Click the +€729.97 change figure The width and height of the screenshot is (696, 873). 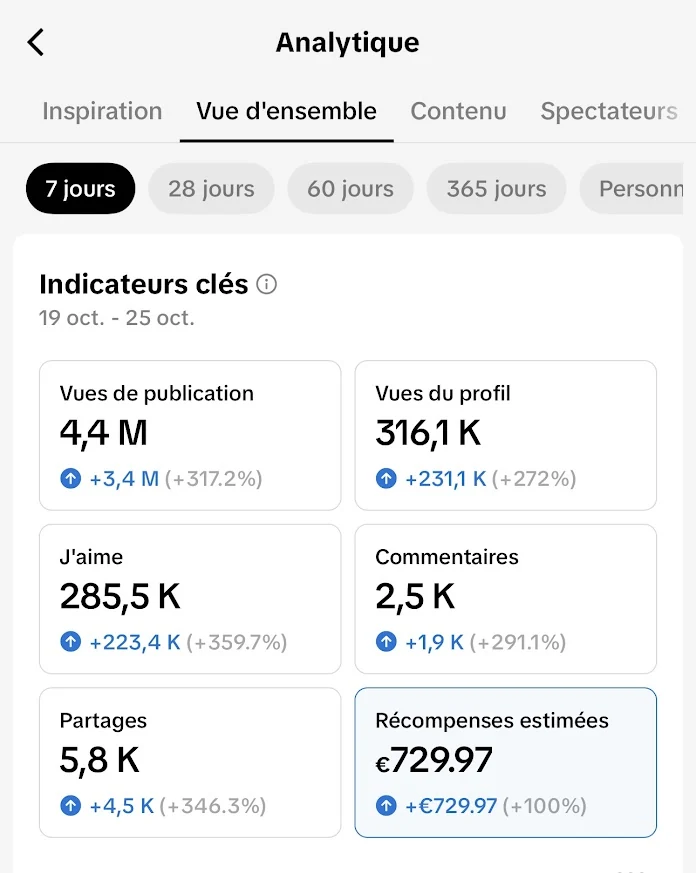point(451,806)
